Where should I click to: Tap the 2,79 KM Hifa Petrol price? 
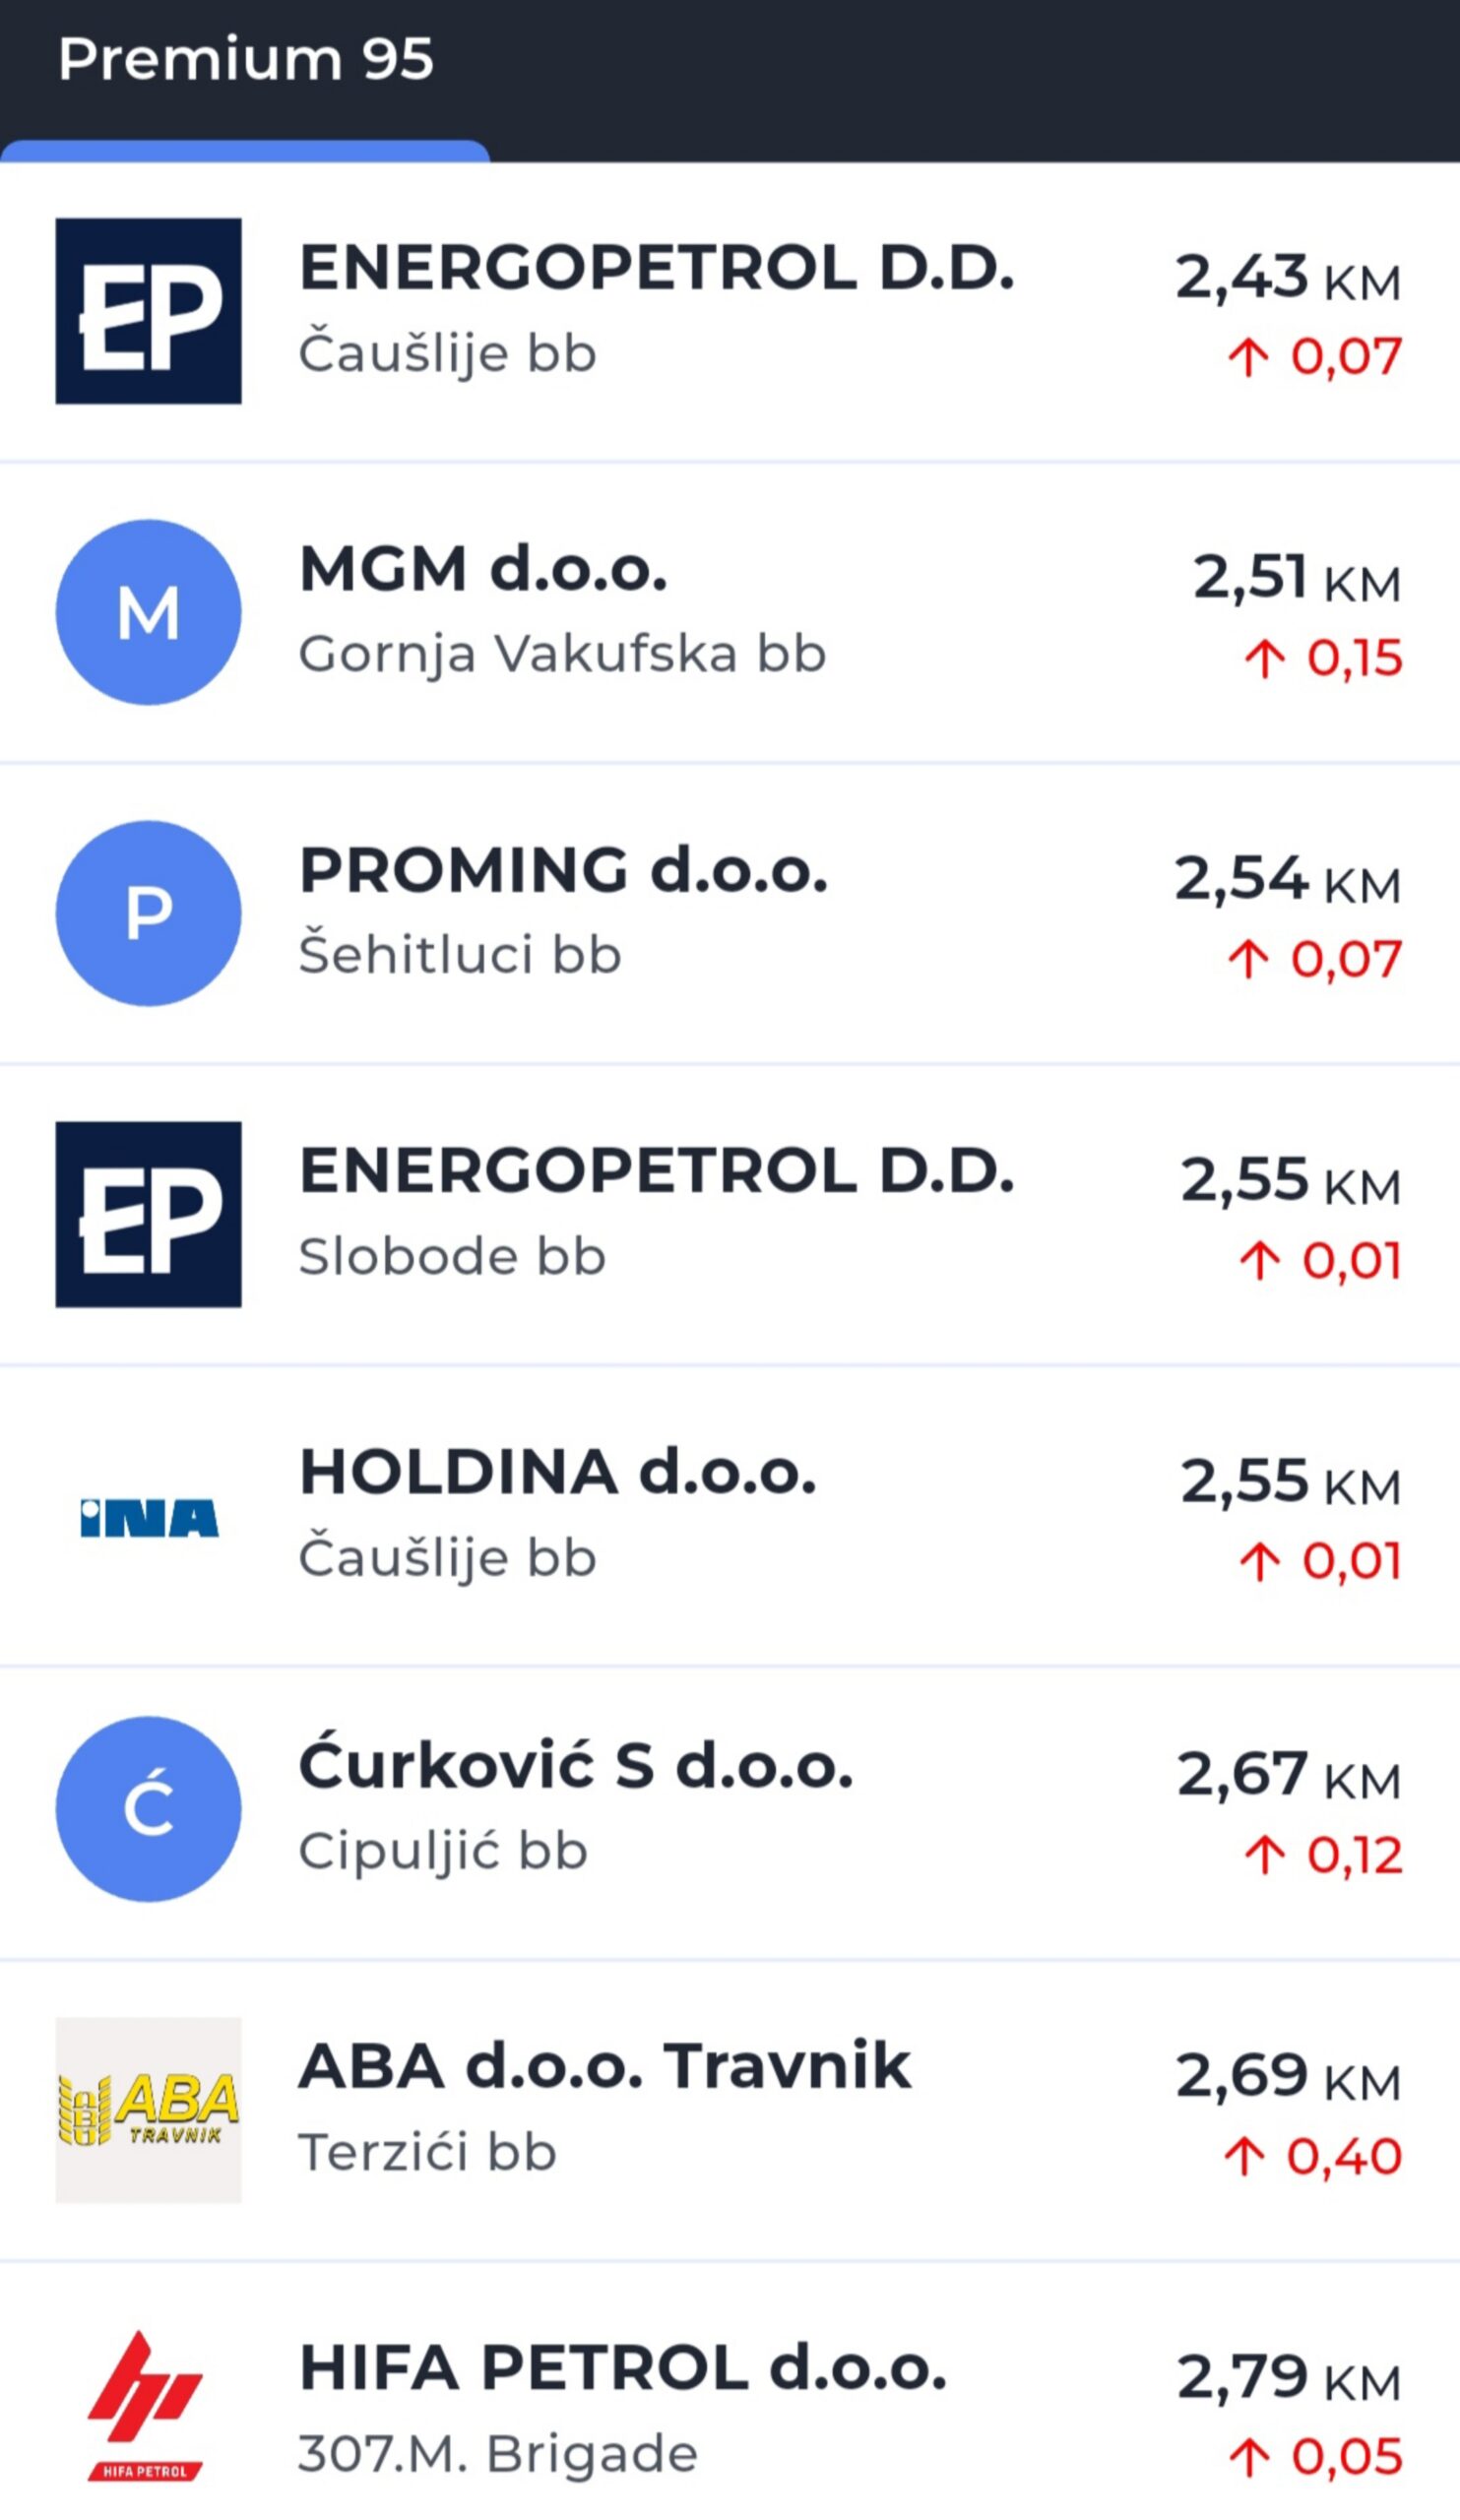pos(1288,2378)
